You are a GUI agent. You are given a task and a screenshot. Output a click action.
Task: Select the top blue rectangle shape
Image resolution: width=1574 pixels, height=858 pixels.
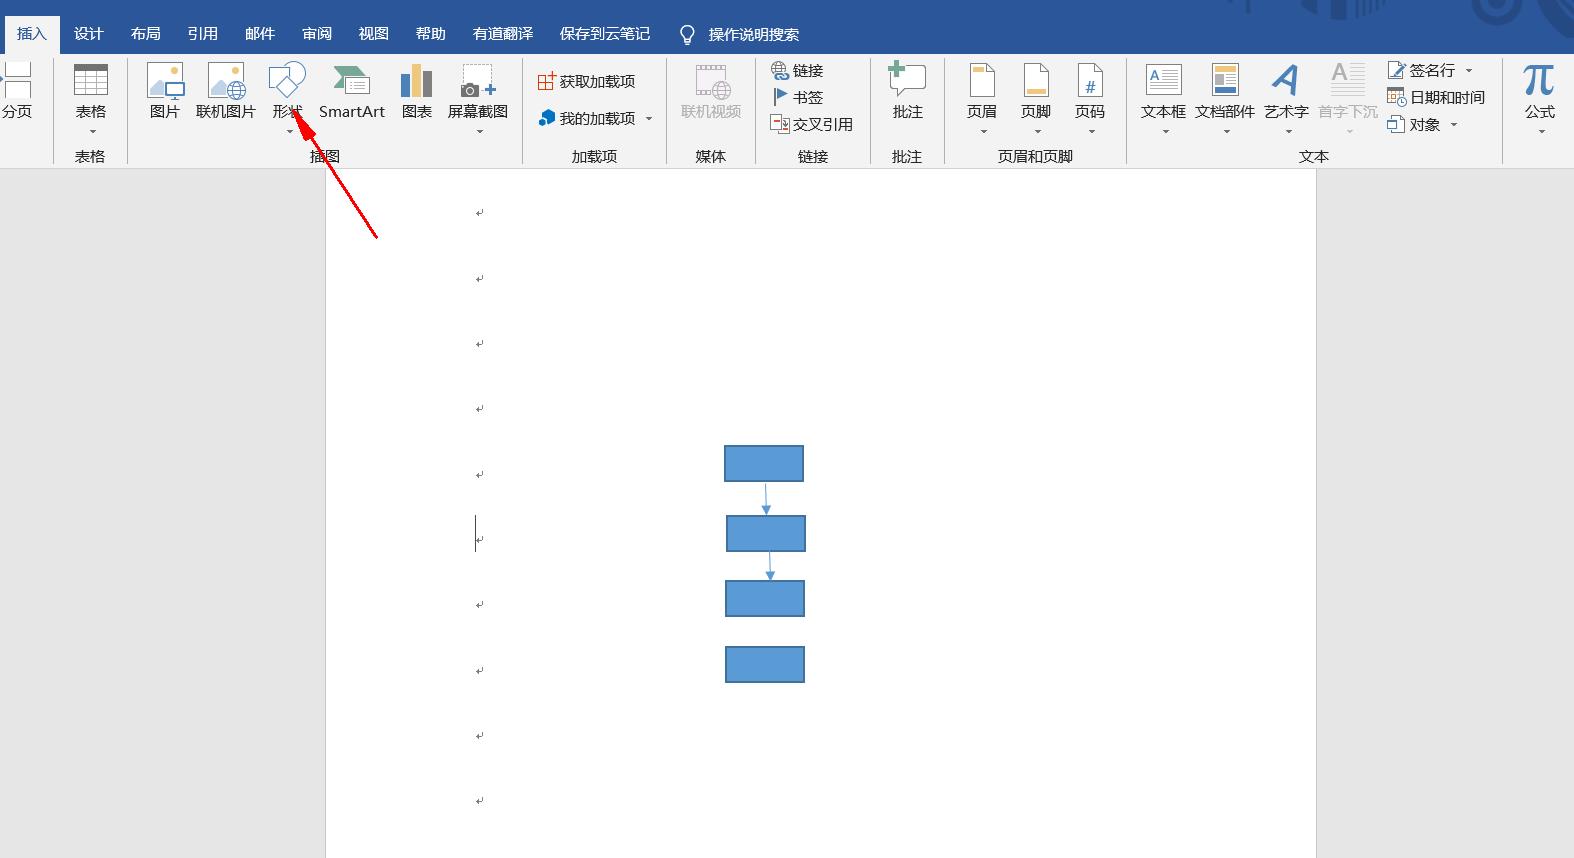pyautogui.click(x=764, y=464)
